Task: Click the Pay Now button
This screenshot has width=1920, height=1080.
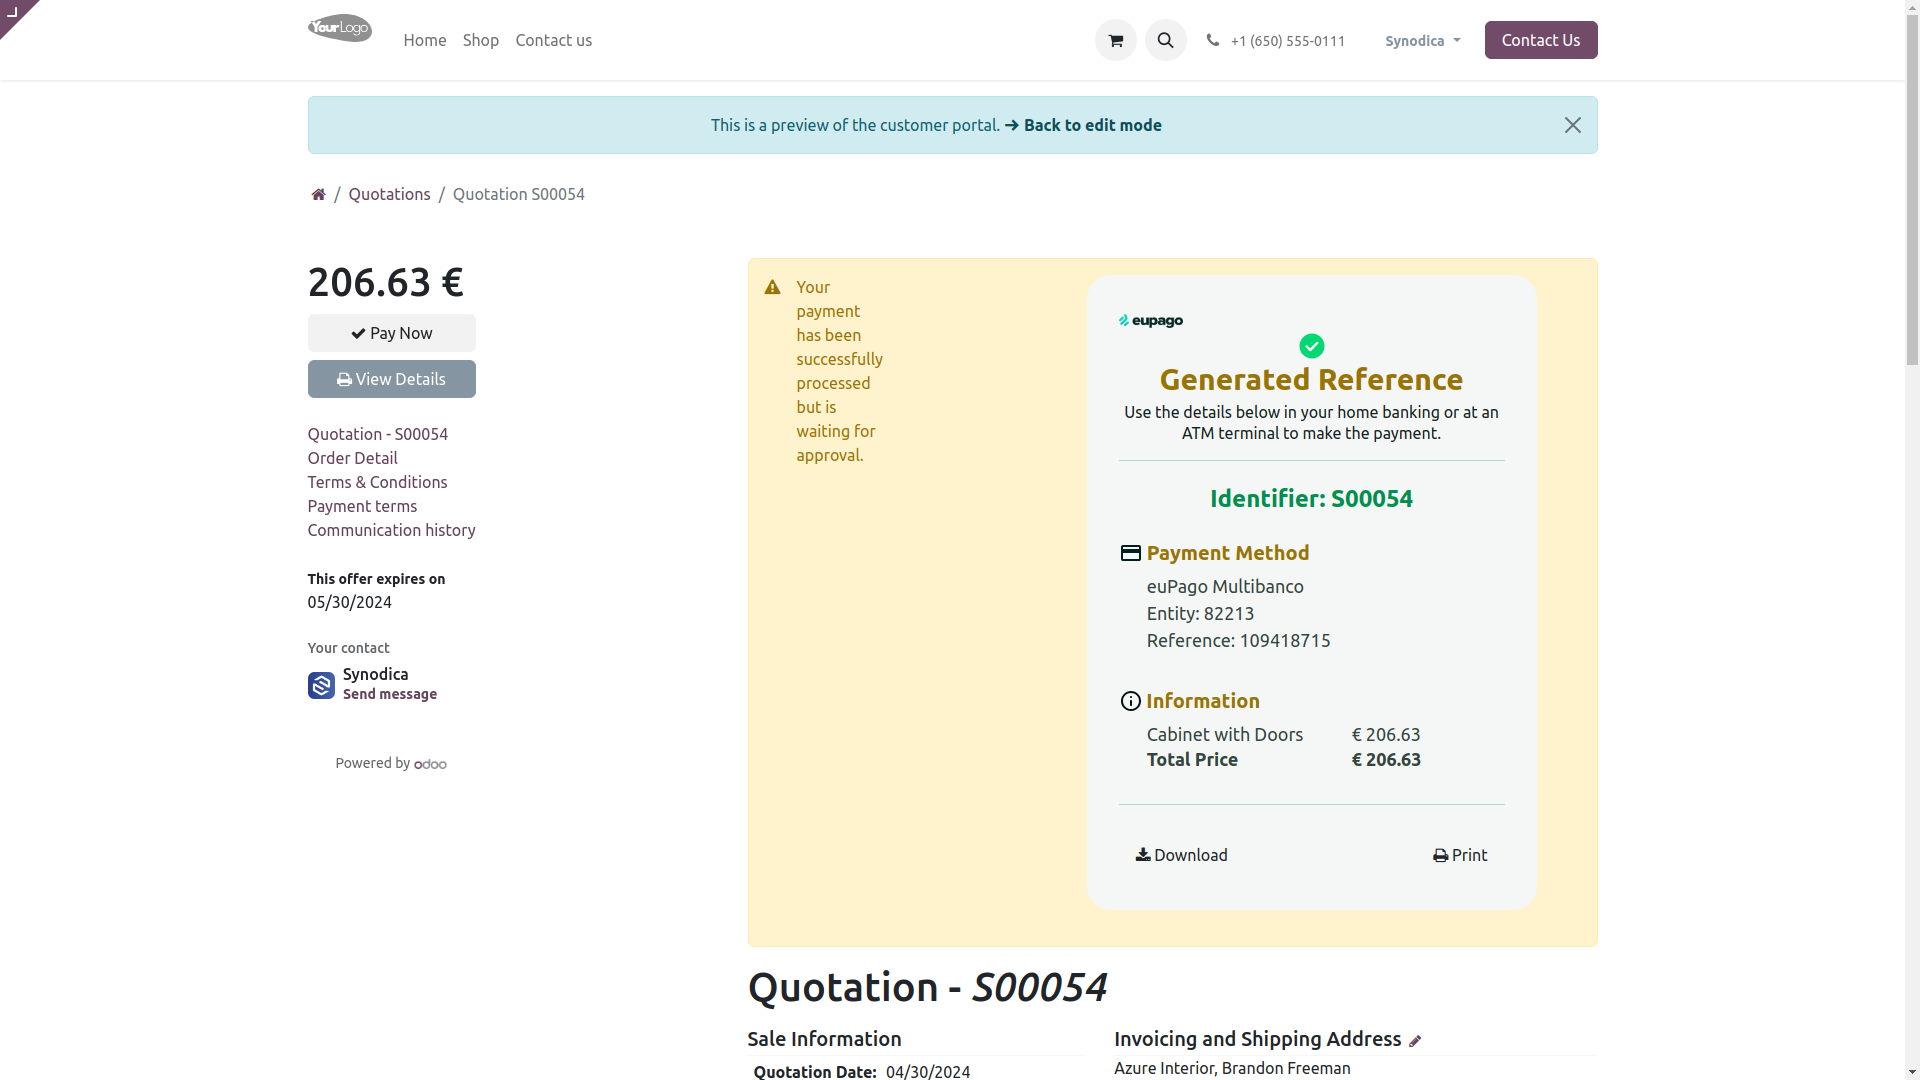Action: (392, 333)
